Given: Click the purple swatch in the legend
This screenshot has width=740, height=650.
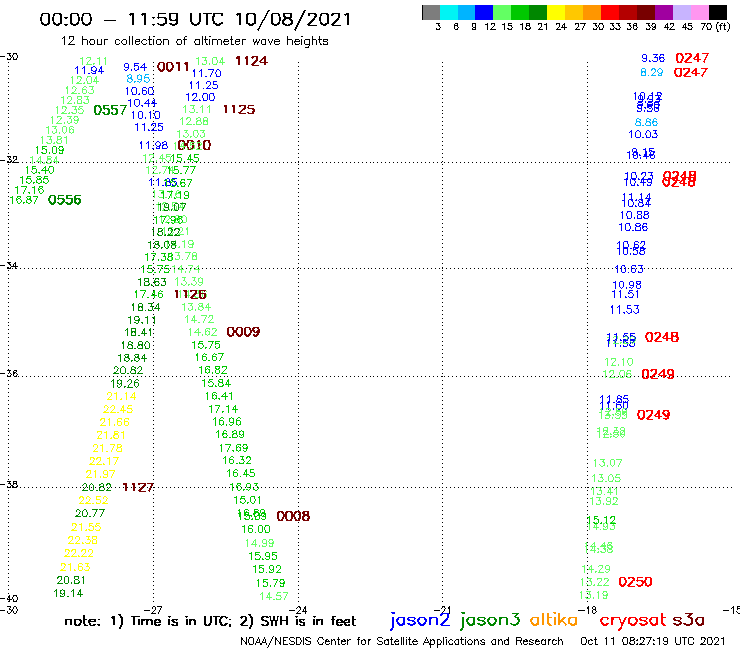Looking at the screenshot, I should [664, 12].
